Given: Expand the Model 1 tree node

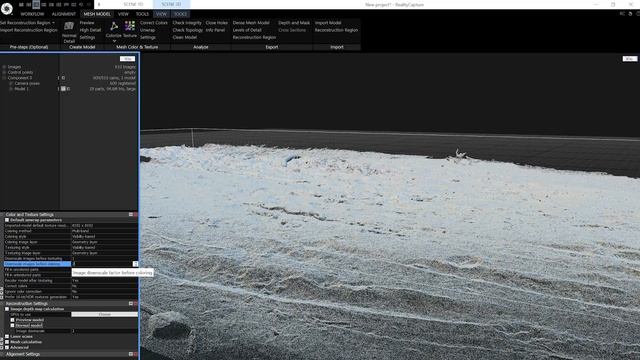Looking at the screenshot, I should click(11, 89).
